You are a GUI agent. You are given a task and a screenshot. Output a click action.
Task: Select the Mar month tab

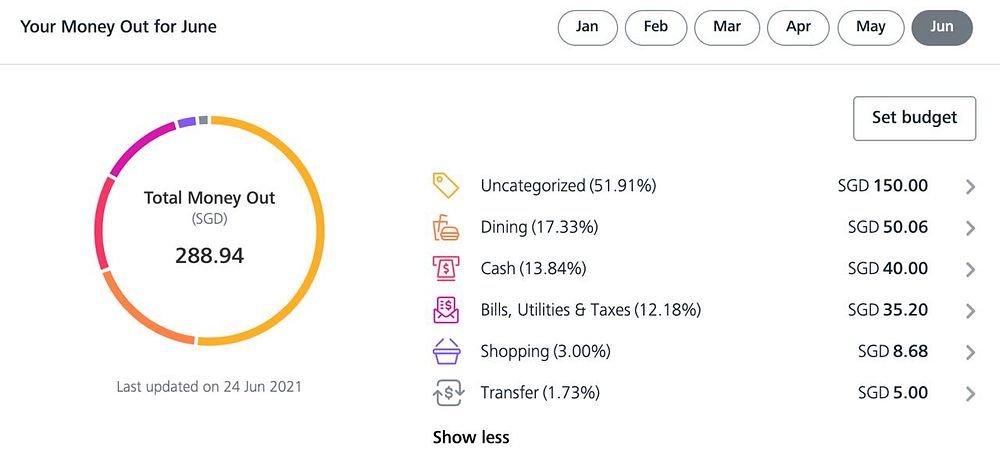[727, 27]
